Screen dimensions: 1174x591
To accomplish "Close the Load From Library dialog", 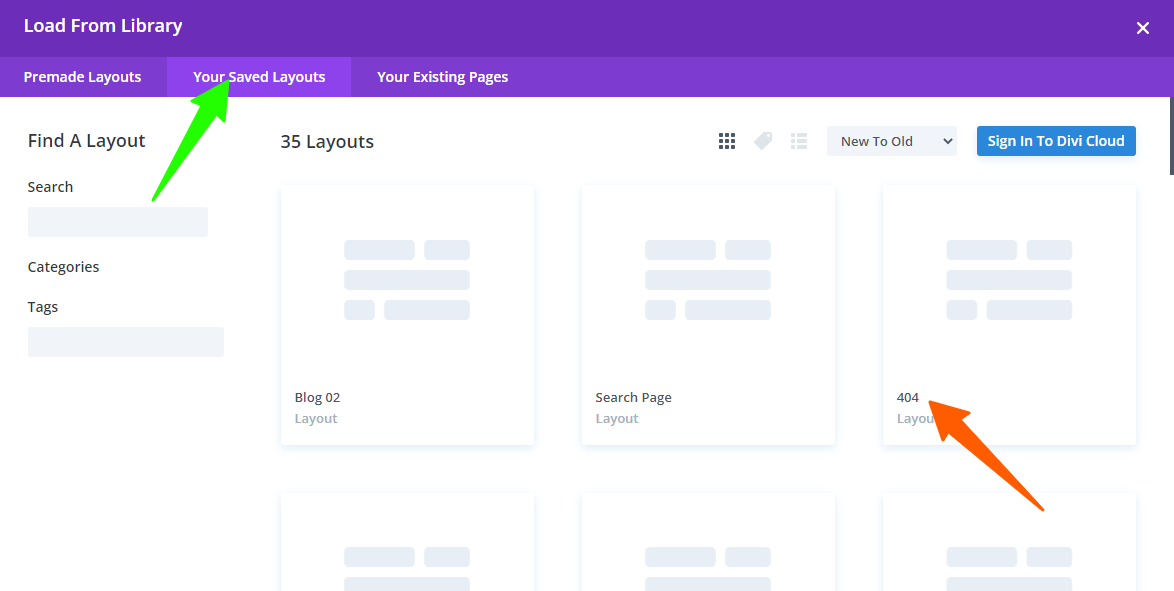I will tap(1142, 28).
